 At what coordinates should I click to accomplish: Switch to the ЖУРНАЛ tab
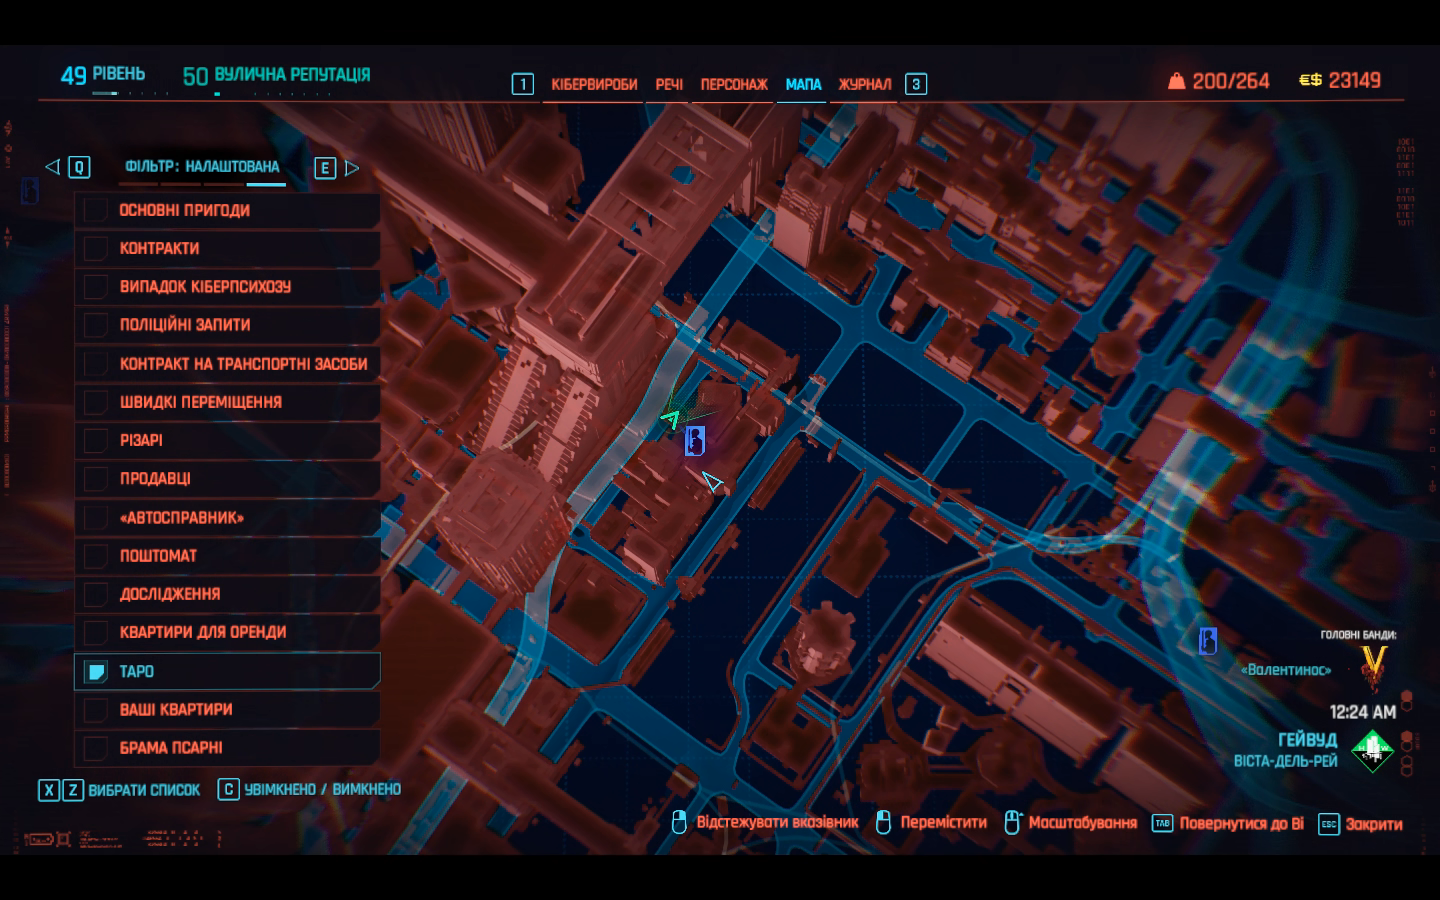pos(865,85)
